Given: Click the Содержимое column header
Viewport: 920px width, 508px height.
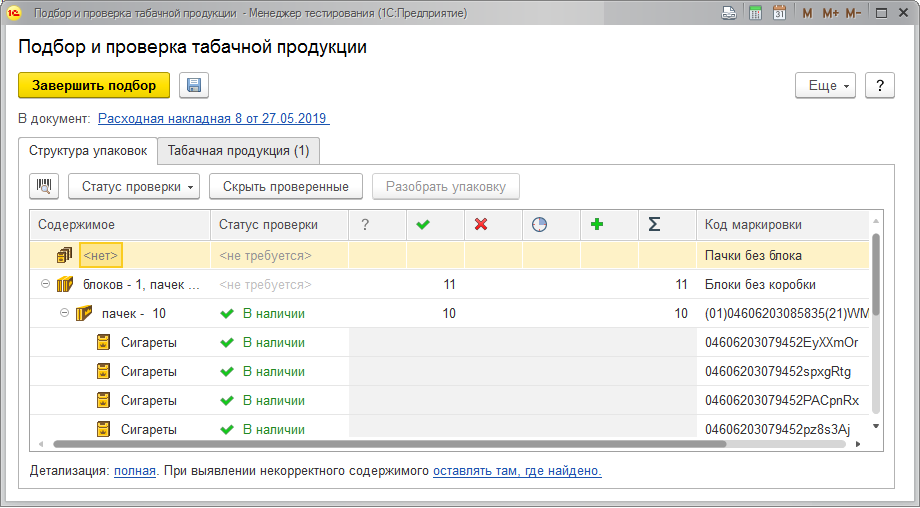Looking at the screenshot, I should [120, 225].
